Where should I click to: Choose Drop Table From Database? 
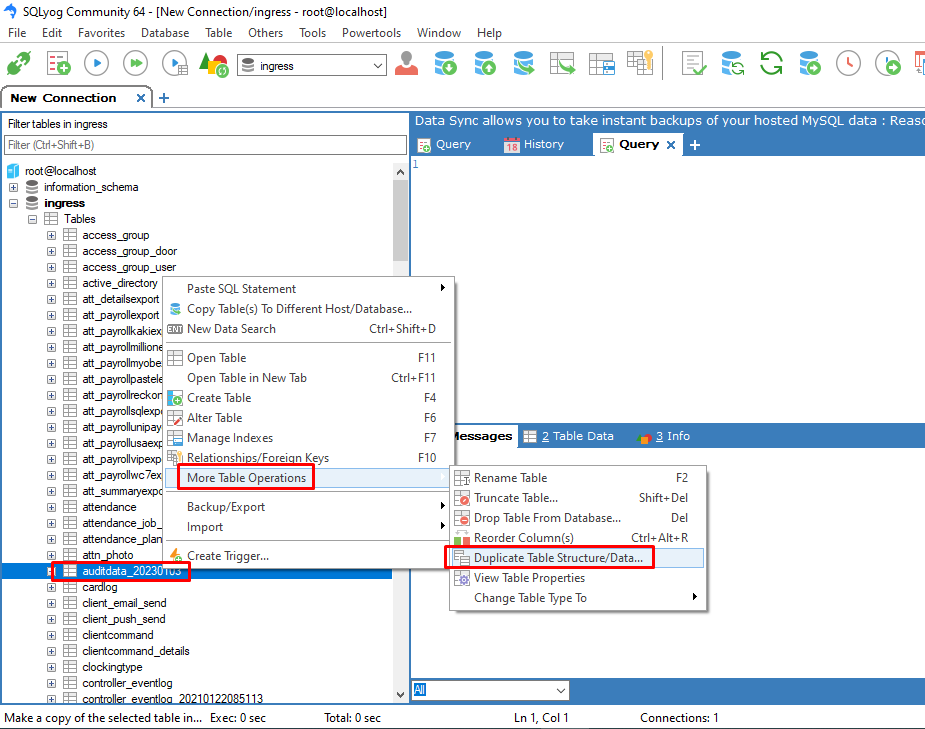click(578, 518)
